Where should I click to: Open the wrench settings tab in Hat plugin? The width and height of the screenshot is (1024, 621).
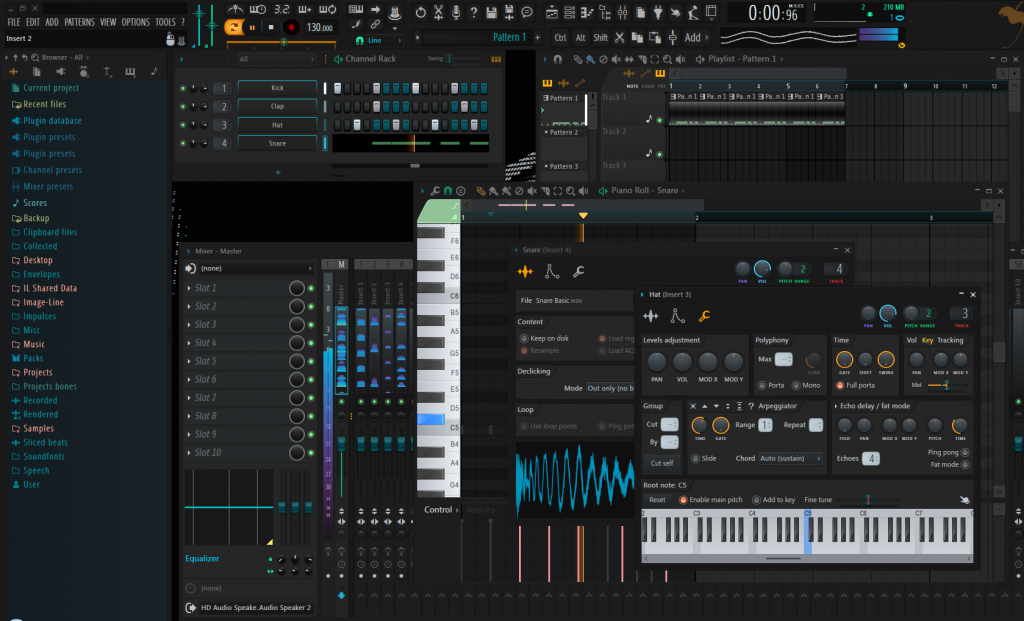703,316
